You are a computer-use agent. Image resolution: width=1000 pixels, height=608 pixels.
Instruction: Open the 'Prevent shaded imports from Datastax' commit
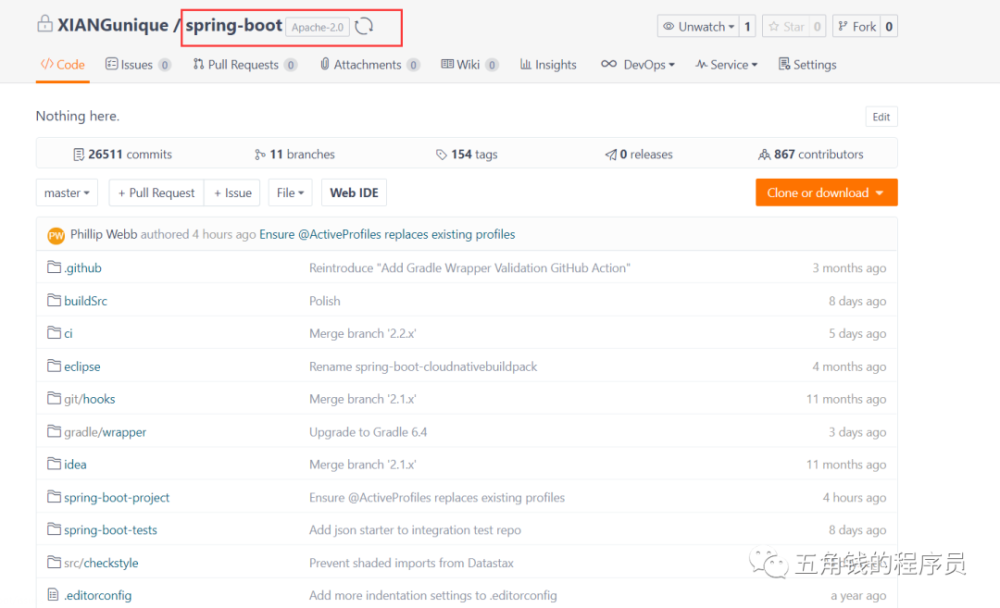tap(411, 563)
